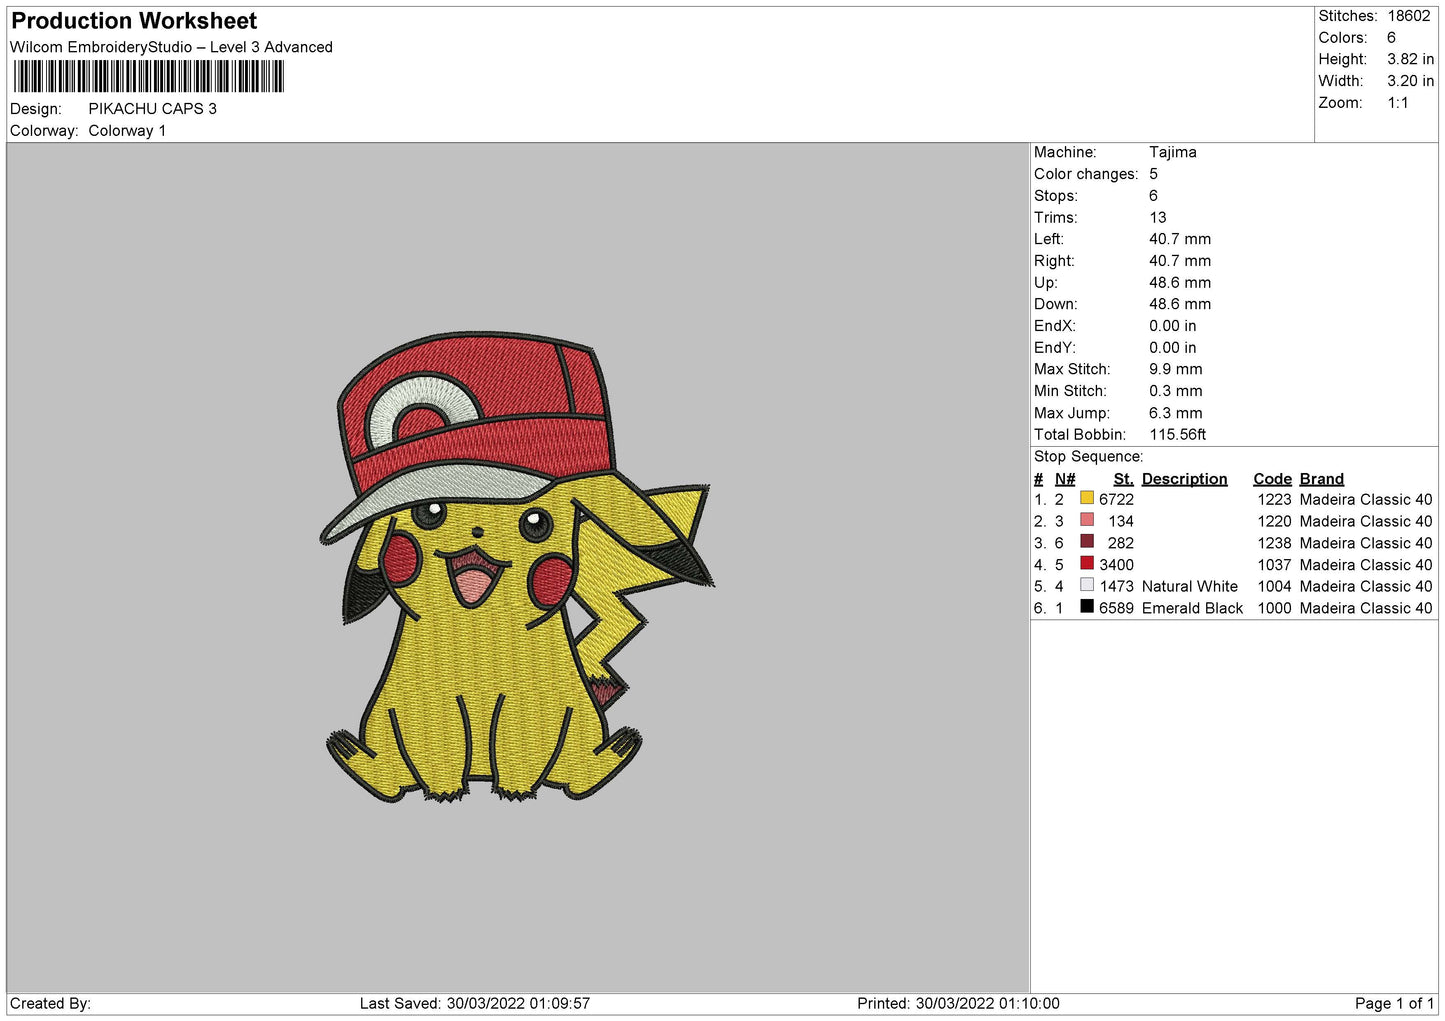
Task: Click the N# column header
Action: 1065,479
